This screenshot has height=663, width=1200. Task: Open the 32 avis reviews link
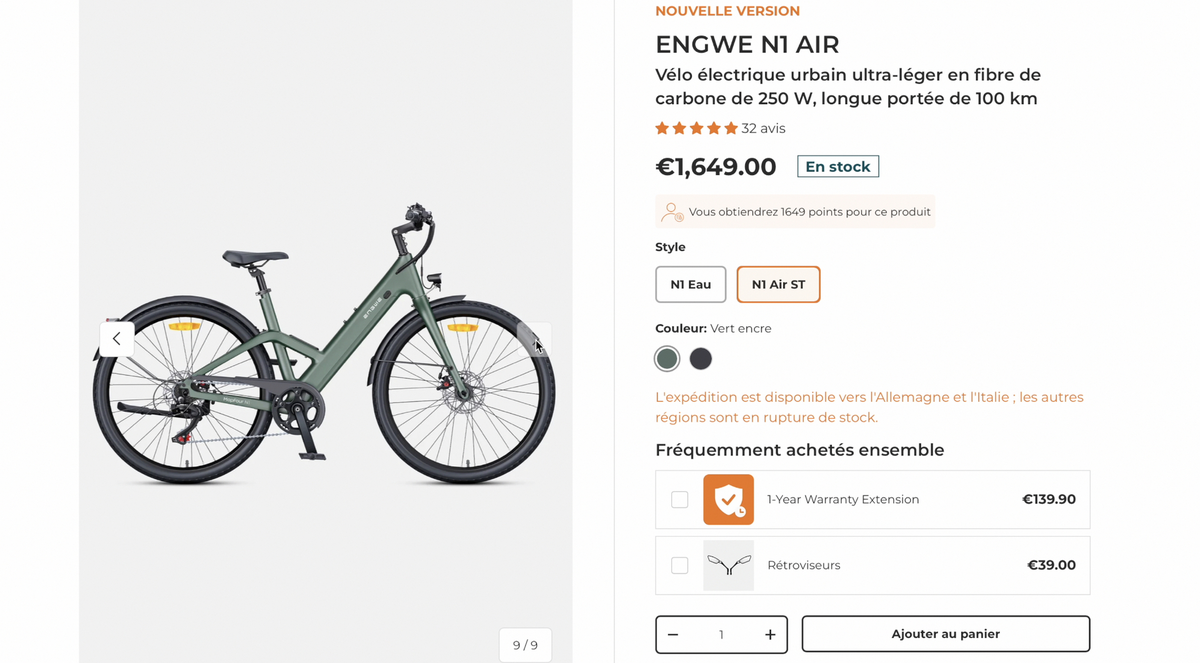pos(763,128)
